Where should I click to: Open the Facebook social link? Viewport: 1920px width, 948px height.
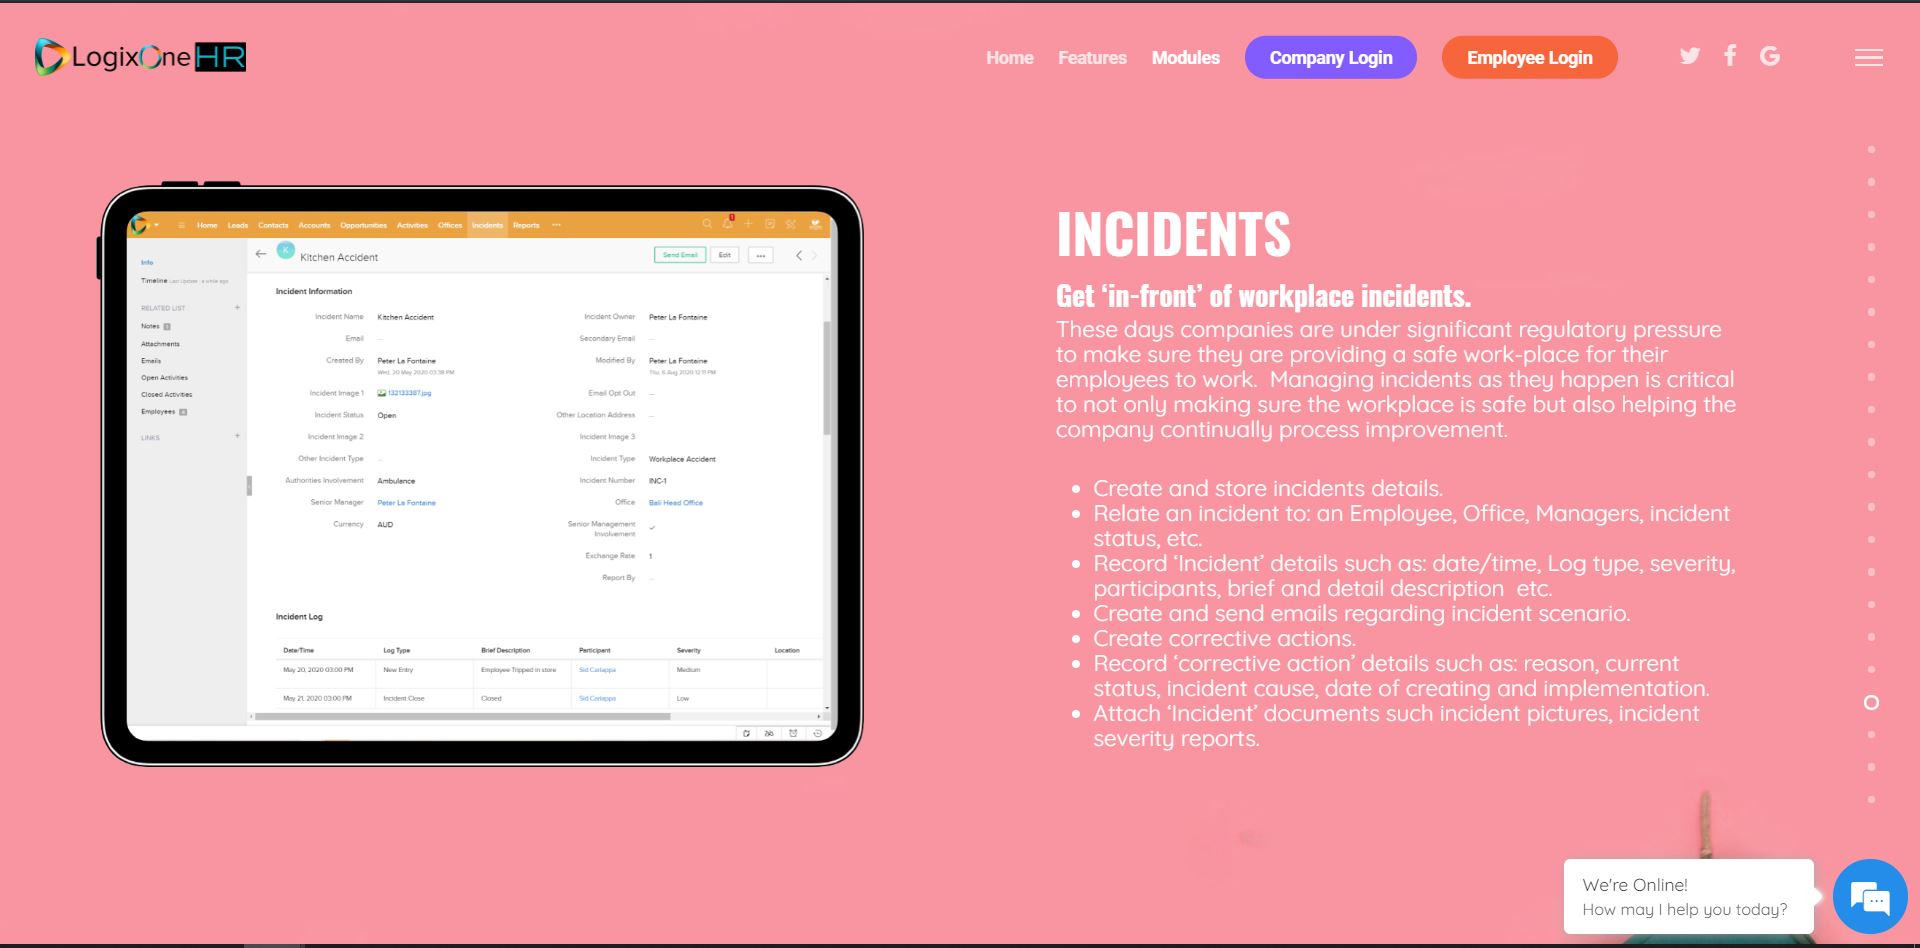pos(1730,56)
